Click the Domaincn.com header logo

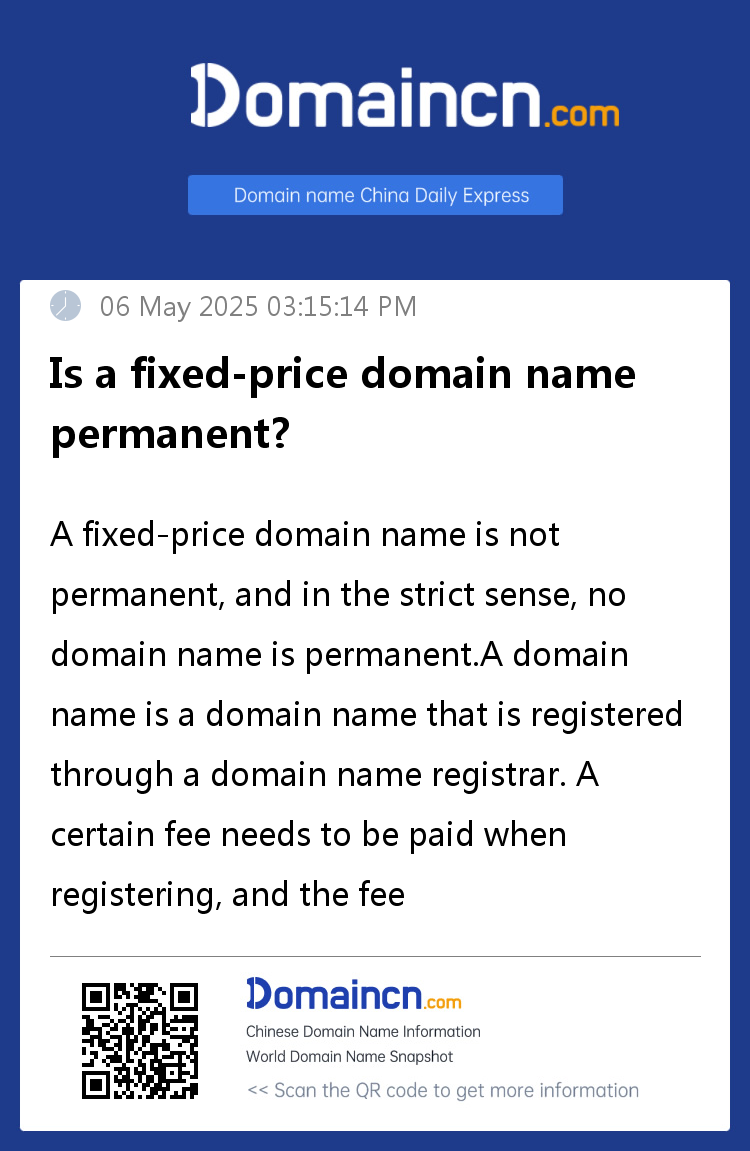[x=404, y=96]
